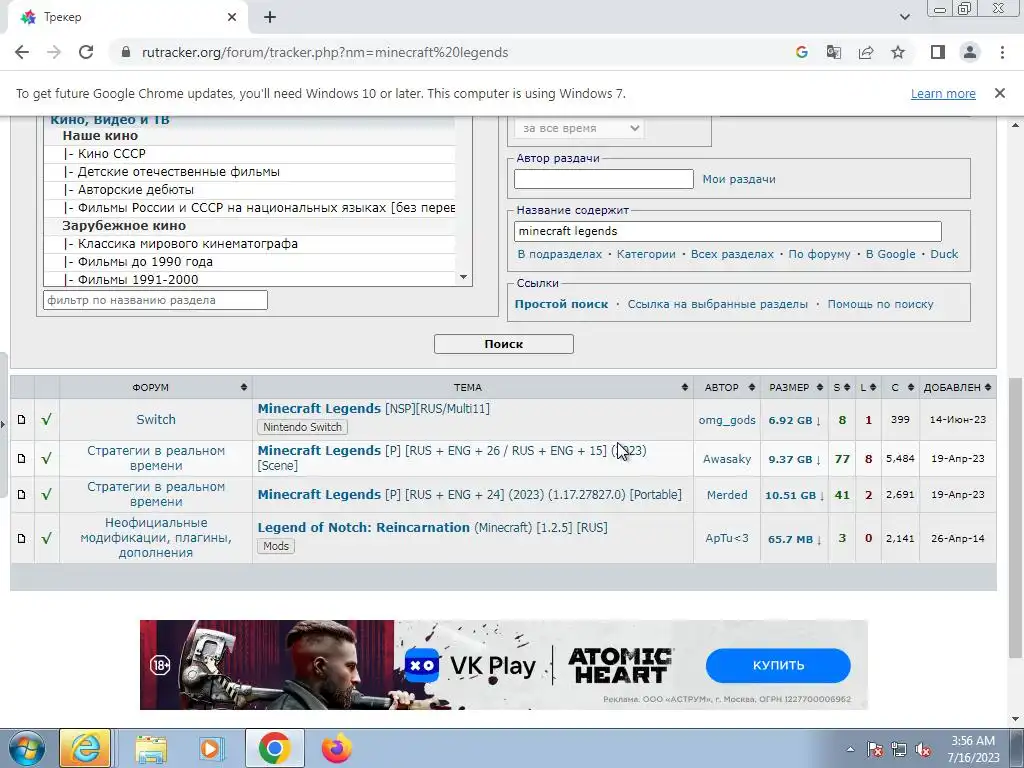Image resolution: width=1024 pixels, height=768 pixels.
Task: Click the В подразделах link
Action: (x=560, y=254)
